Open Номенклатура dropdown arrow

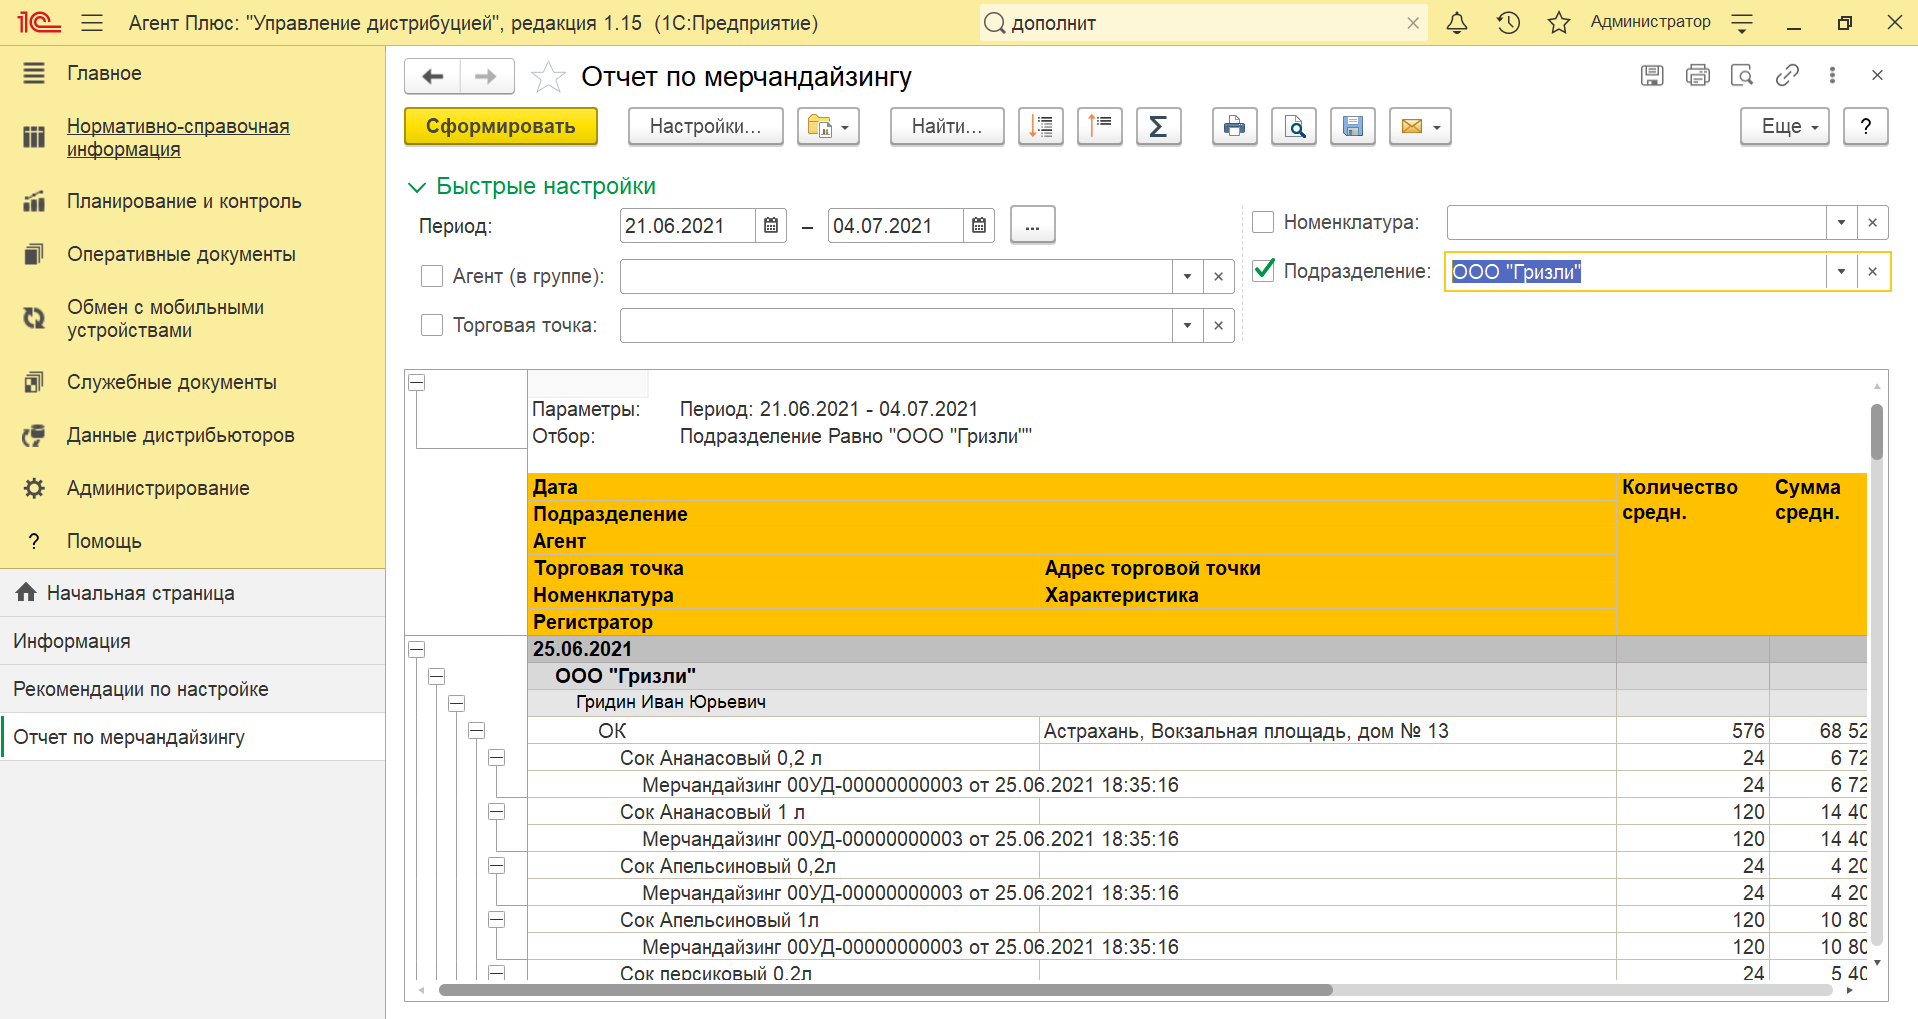(x=1841, y=222)
